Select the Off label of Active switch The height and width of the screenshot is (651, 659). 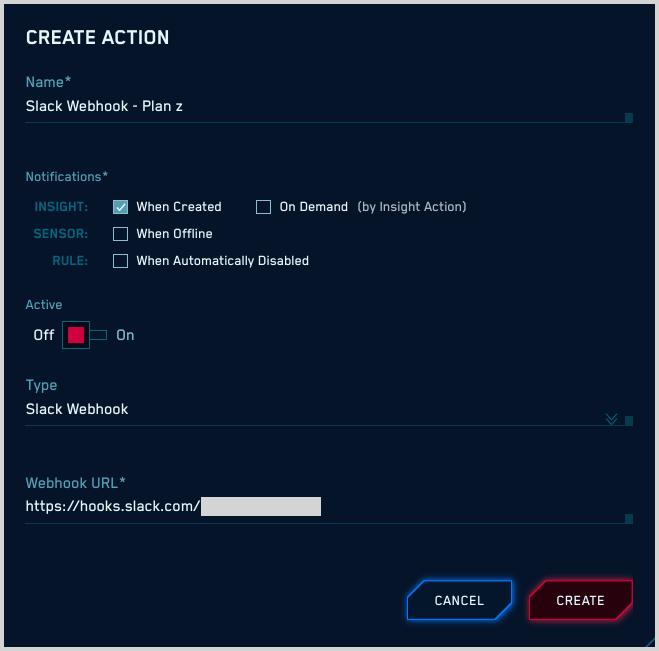44,335
